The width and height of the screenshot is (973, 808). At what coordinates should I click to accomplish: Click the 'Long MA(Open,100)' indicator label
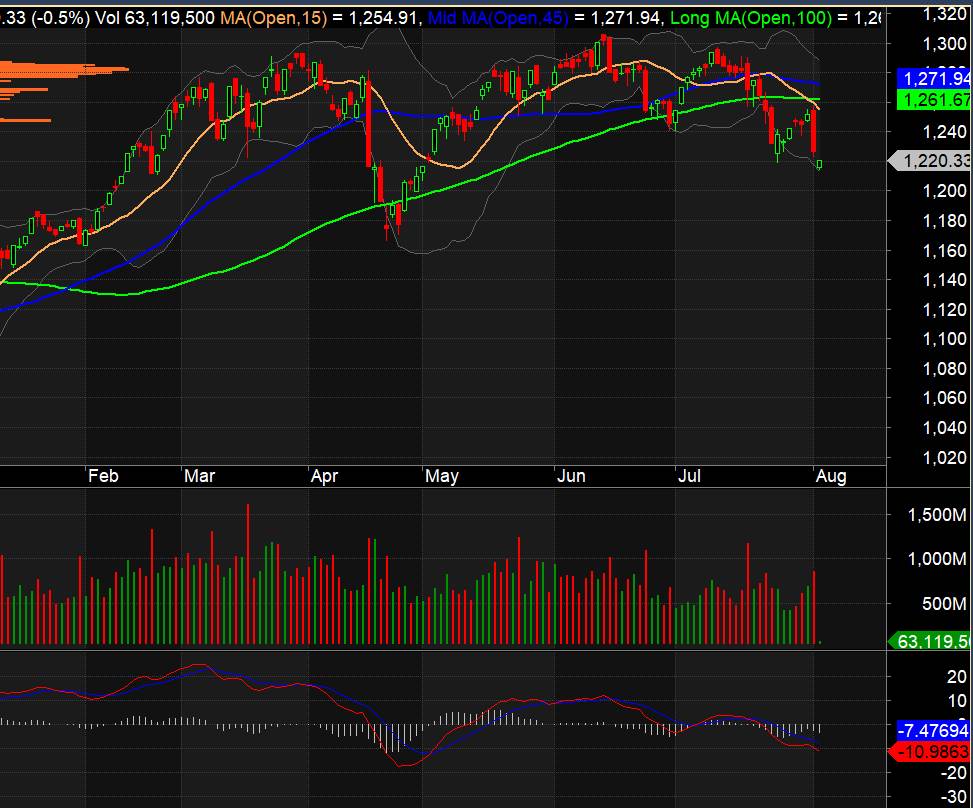751,17
